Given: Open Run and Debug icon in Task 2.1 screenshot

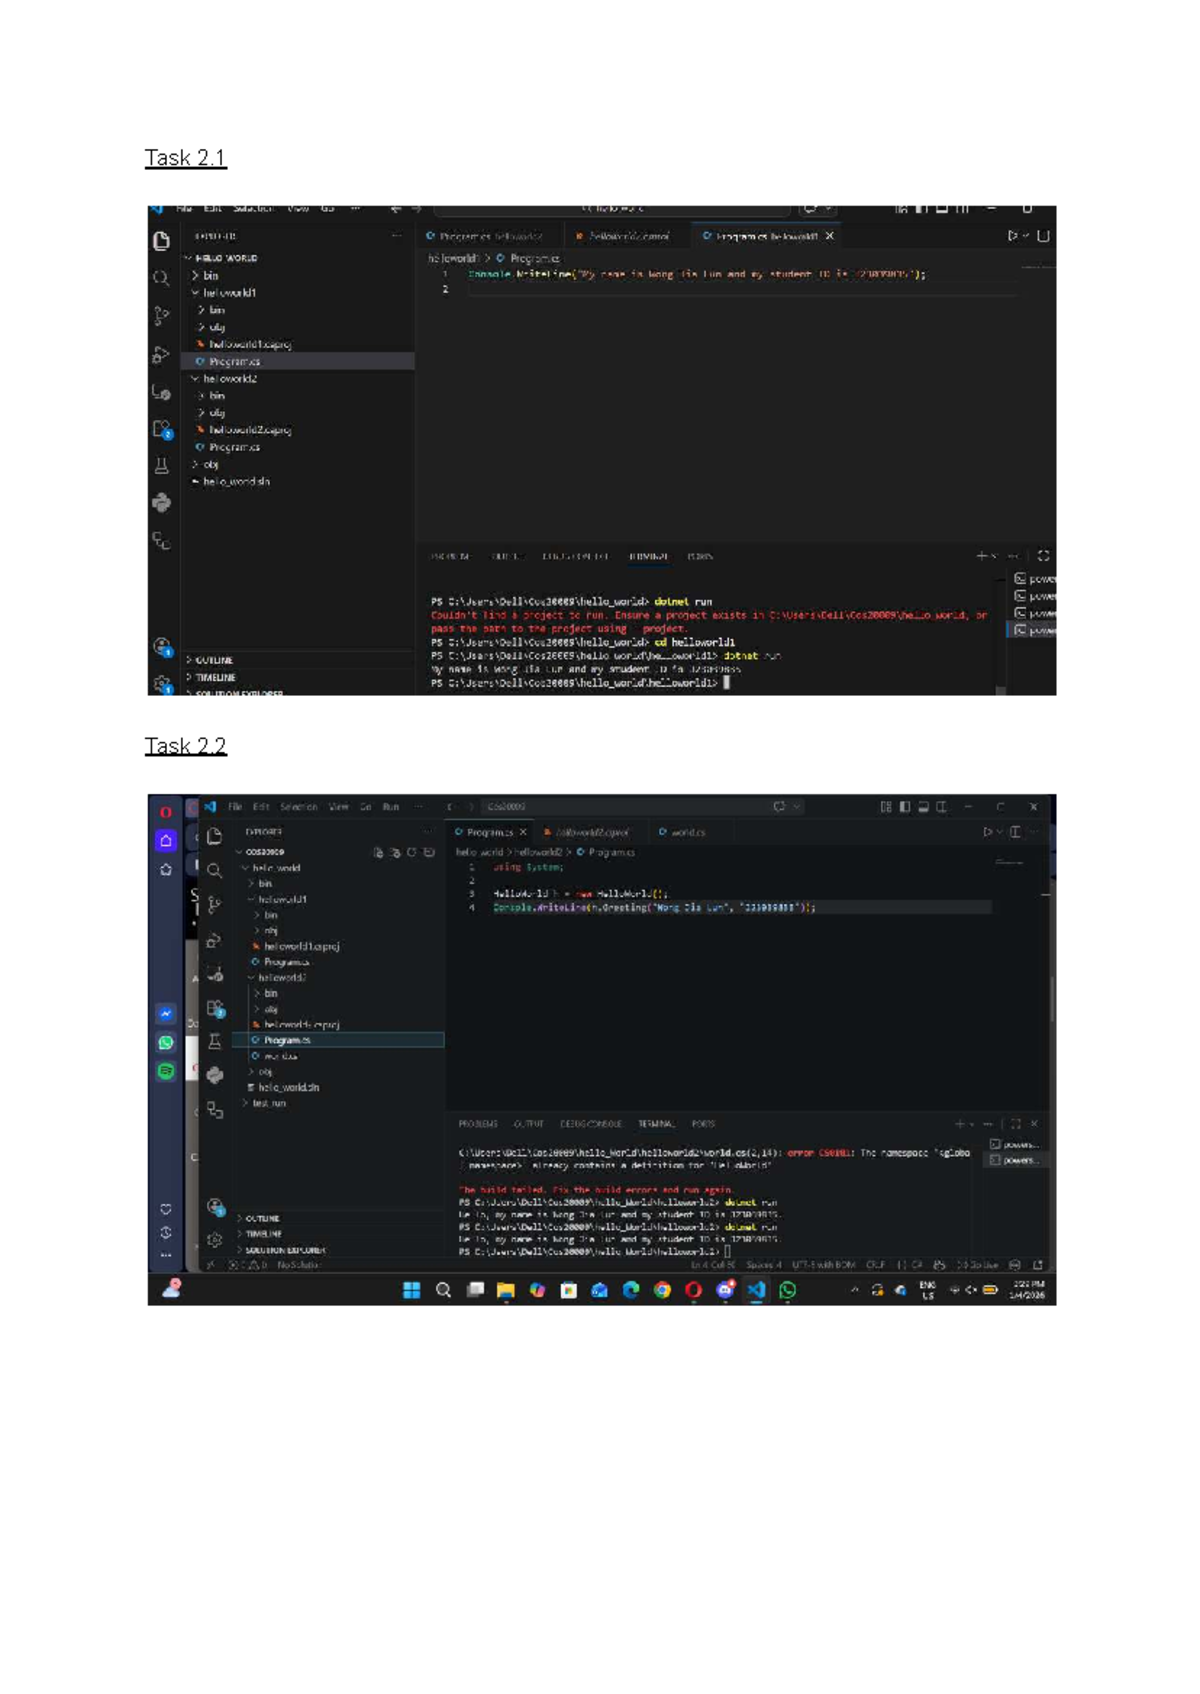Looking at the screenshot, I should [x=161, y=354].
